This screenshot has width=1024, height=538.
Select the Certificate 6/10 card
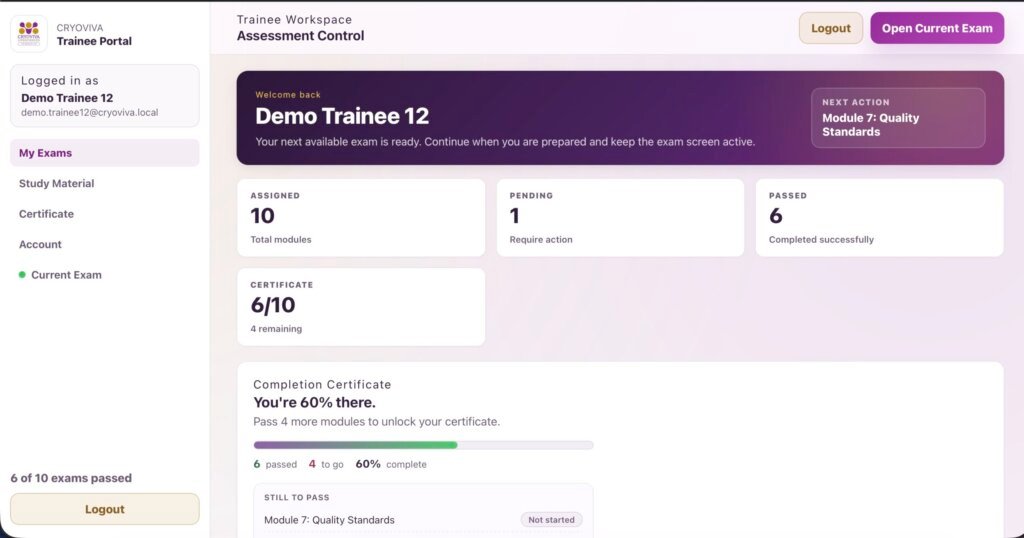click(x=361, y=307)
